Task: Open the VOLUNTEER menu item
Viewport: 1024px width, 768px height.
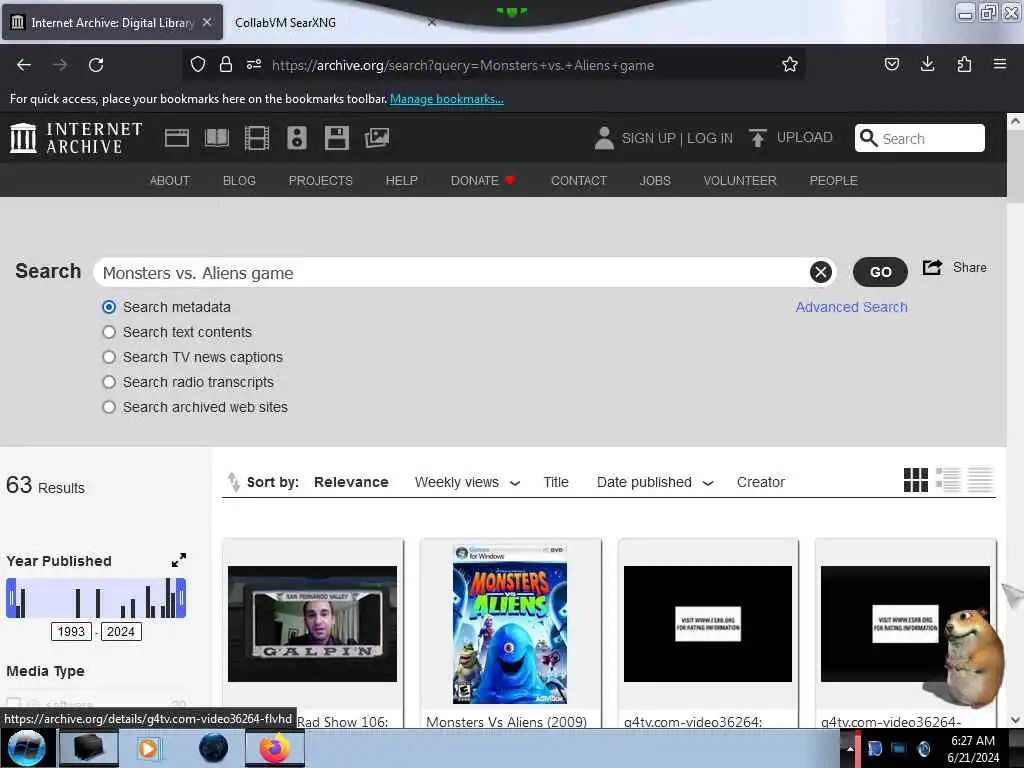Action: coord(740,180)
